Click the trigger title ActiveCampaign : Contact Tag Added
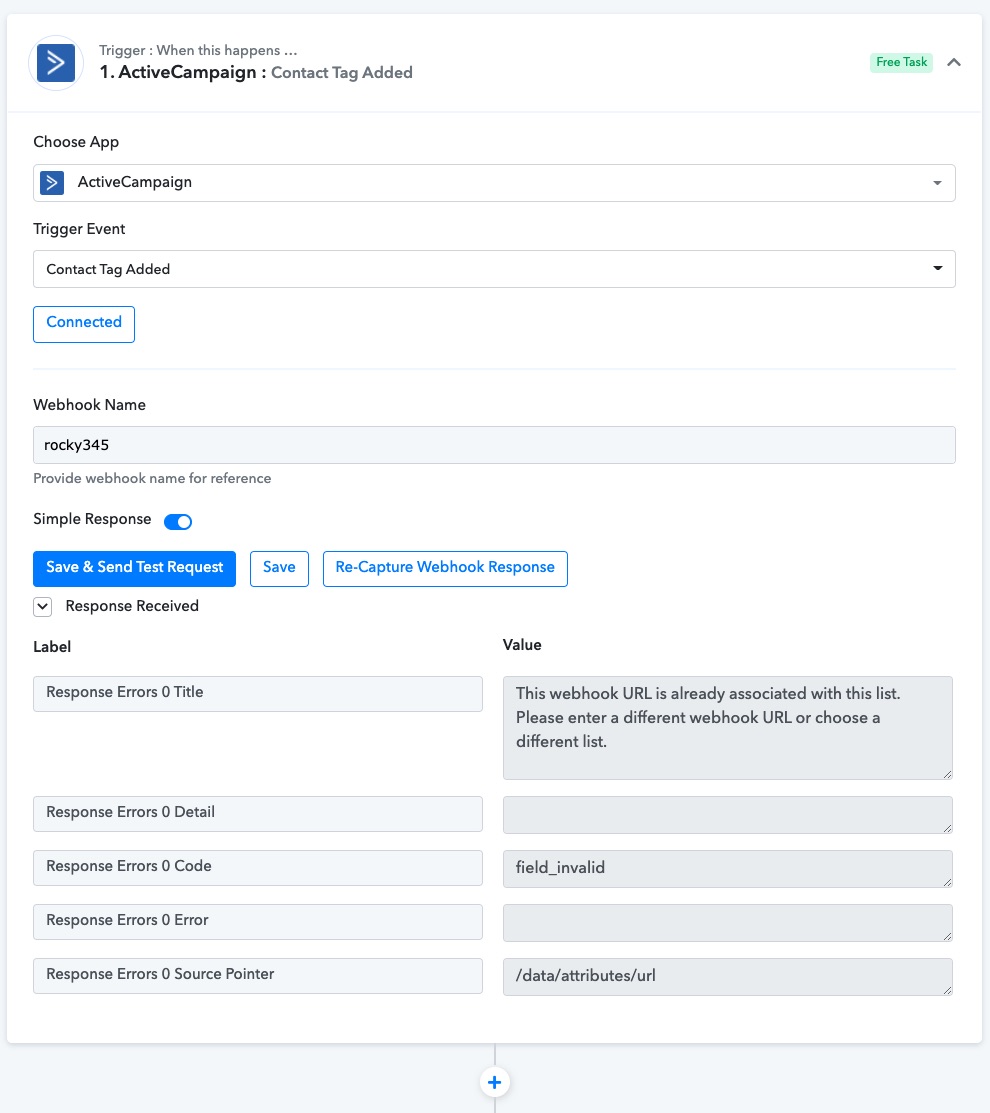The image size is (990, 1113). point(255,72)
